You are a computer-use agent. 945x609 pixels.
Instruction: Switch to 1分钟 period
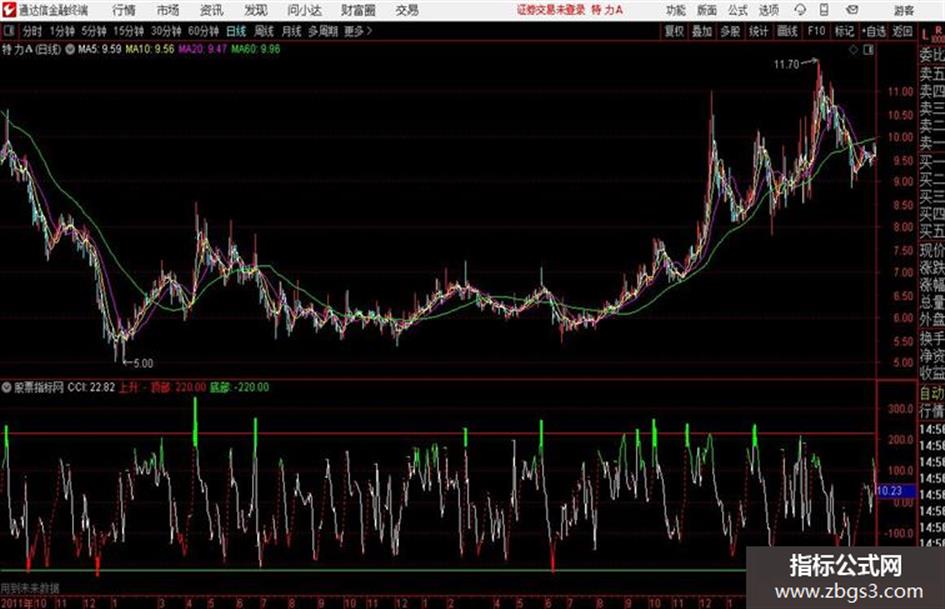pos(62,31)
